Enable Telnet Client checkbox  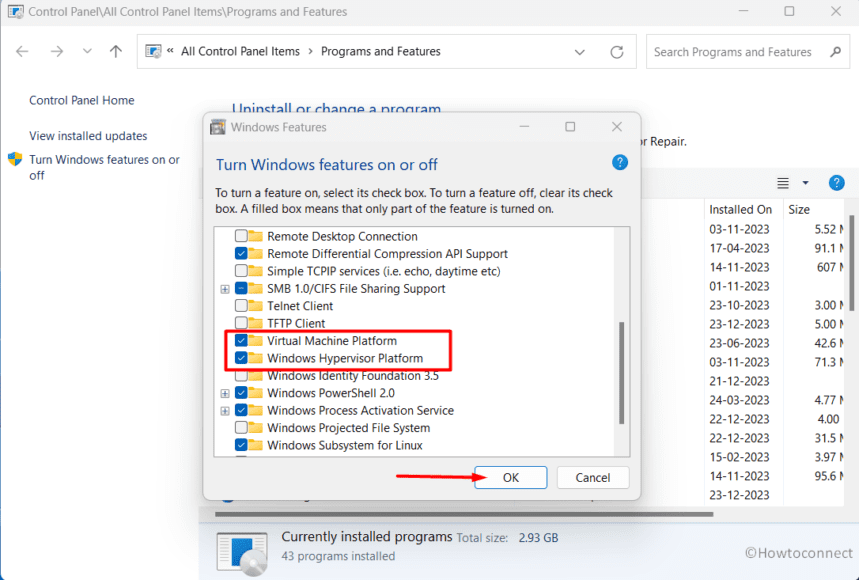(241, 306)
